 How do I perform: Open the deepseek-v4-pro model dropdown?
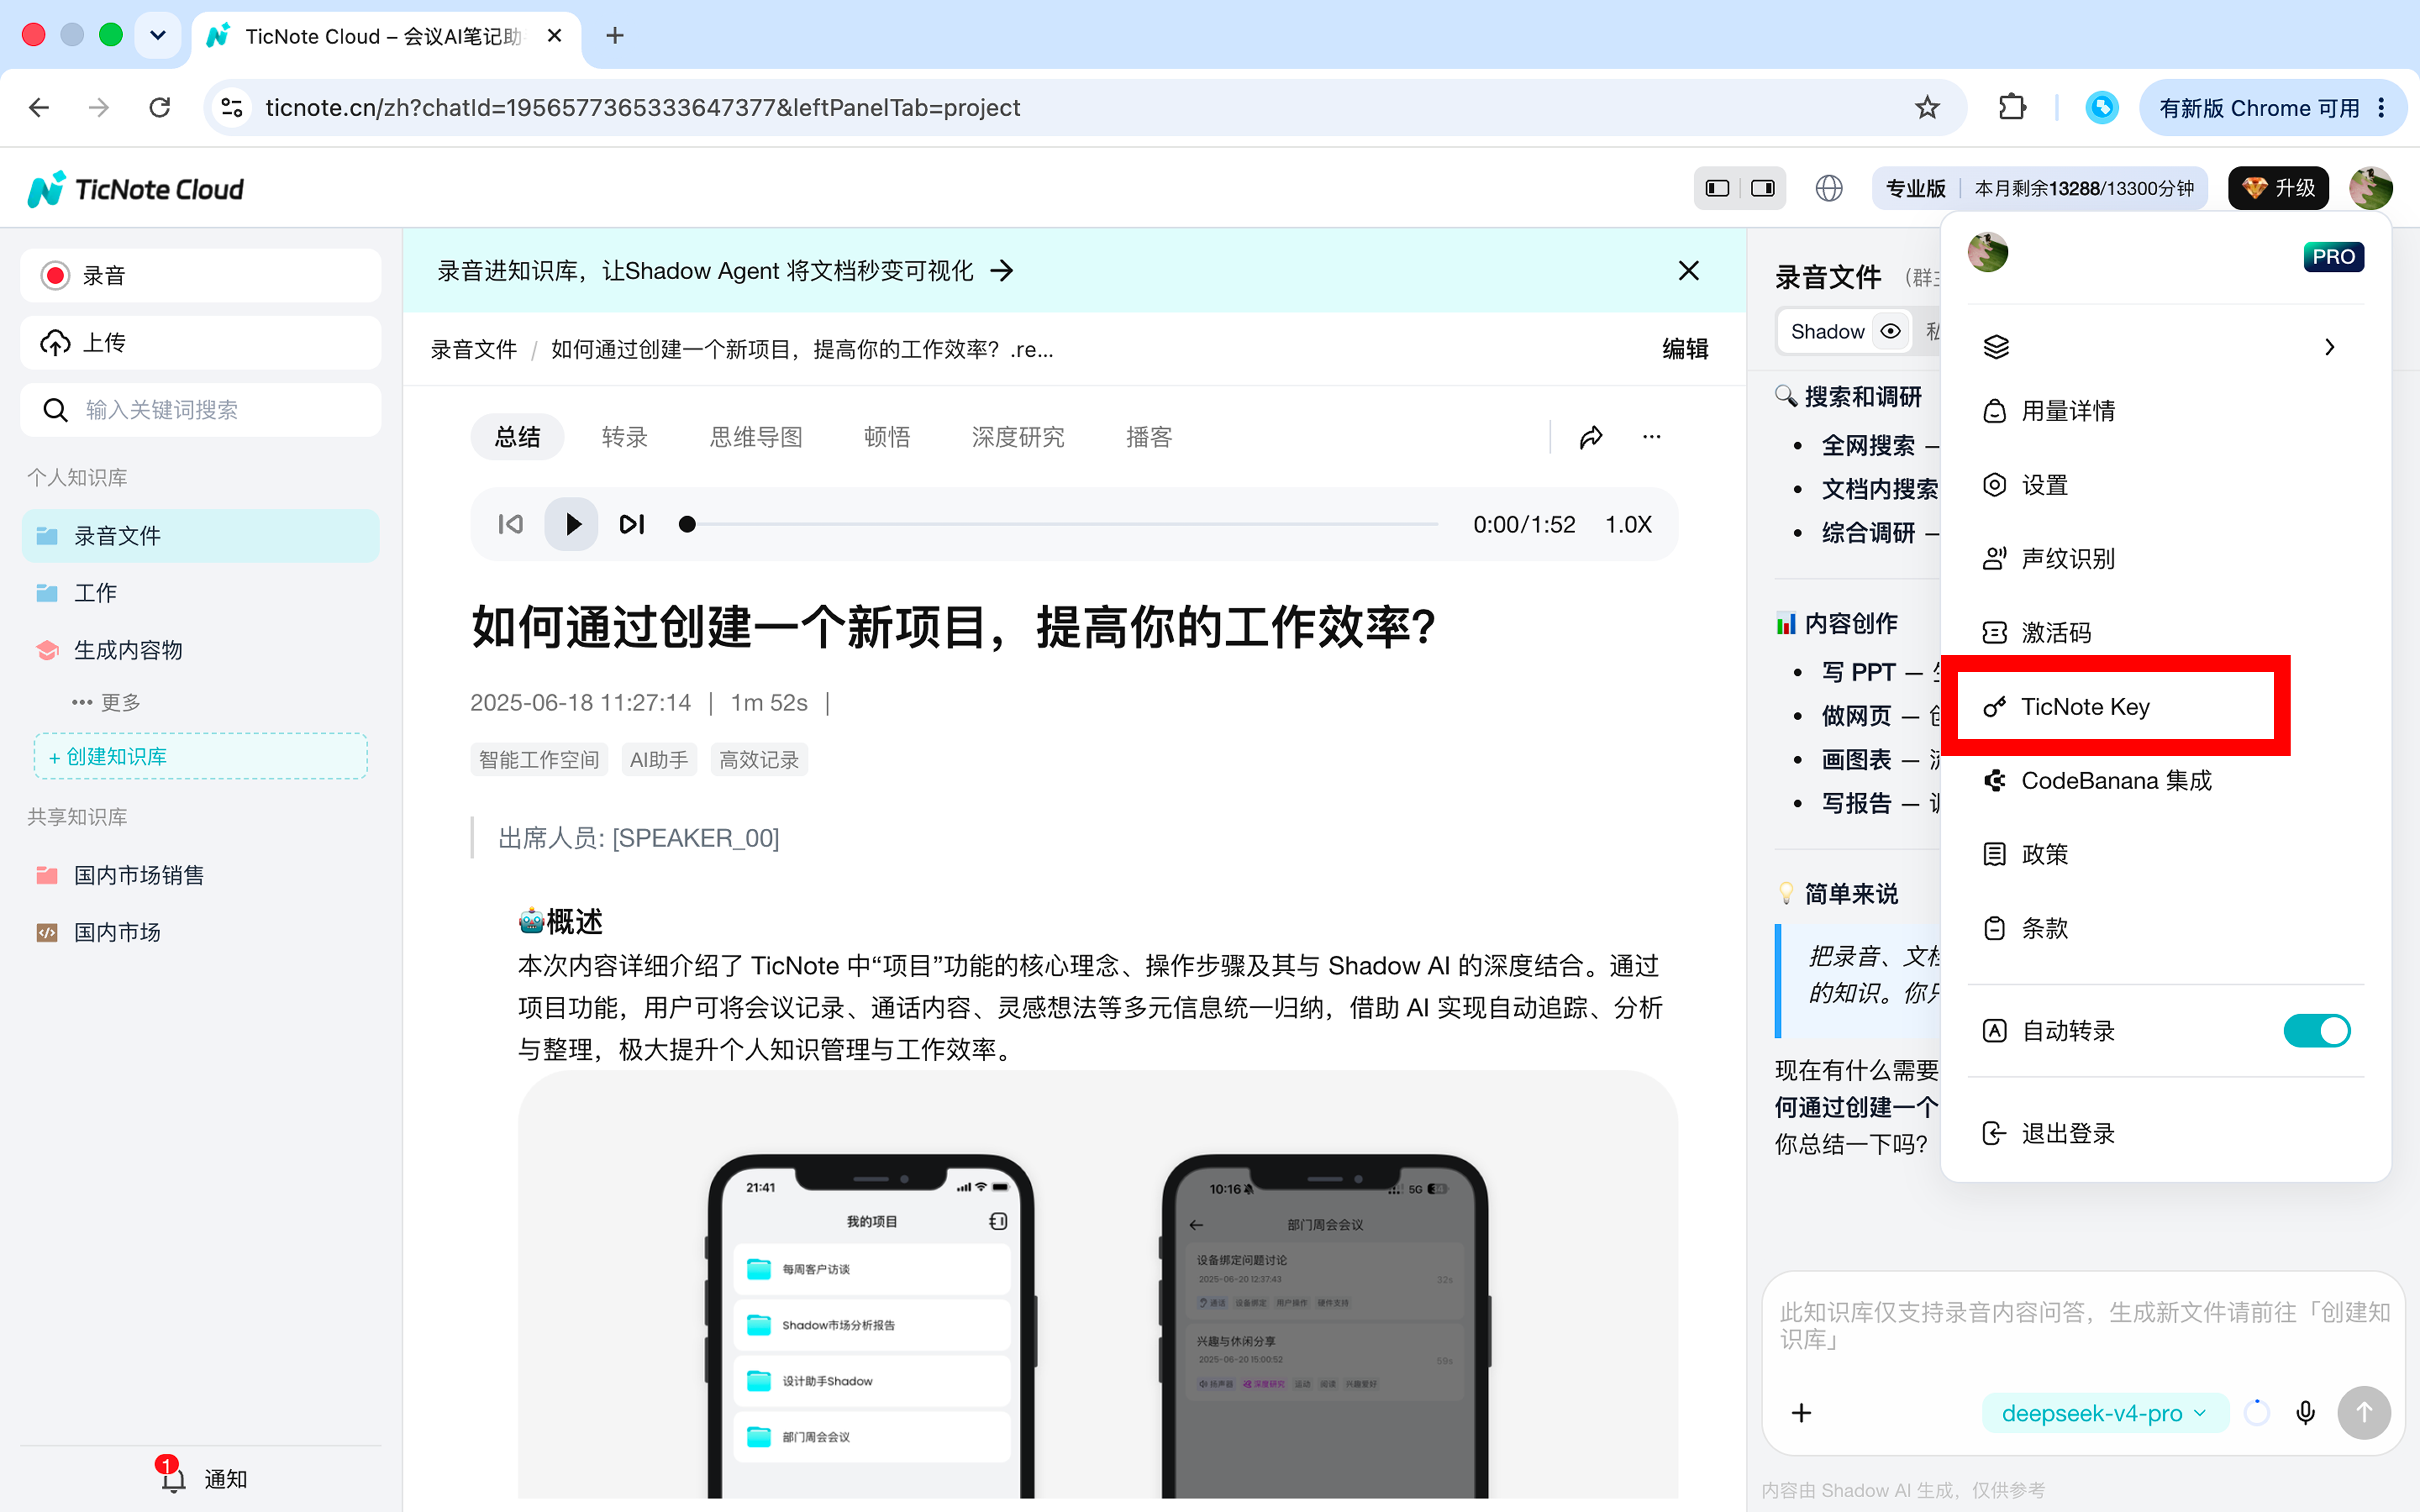click(x=2104, y=1412)
